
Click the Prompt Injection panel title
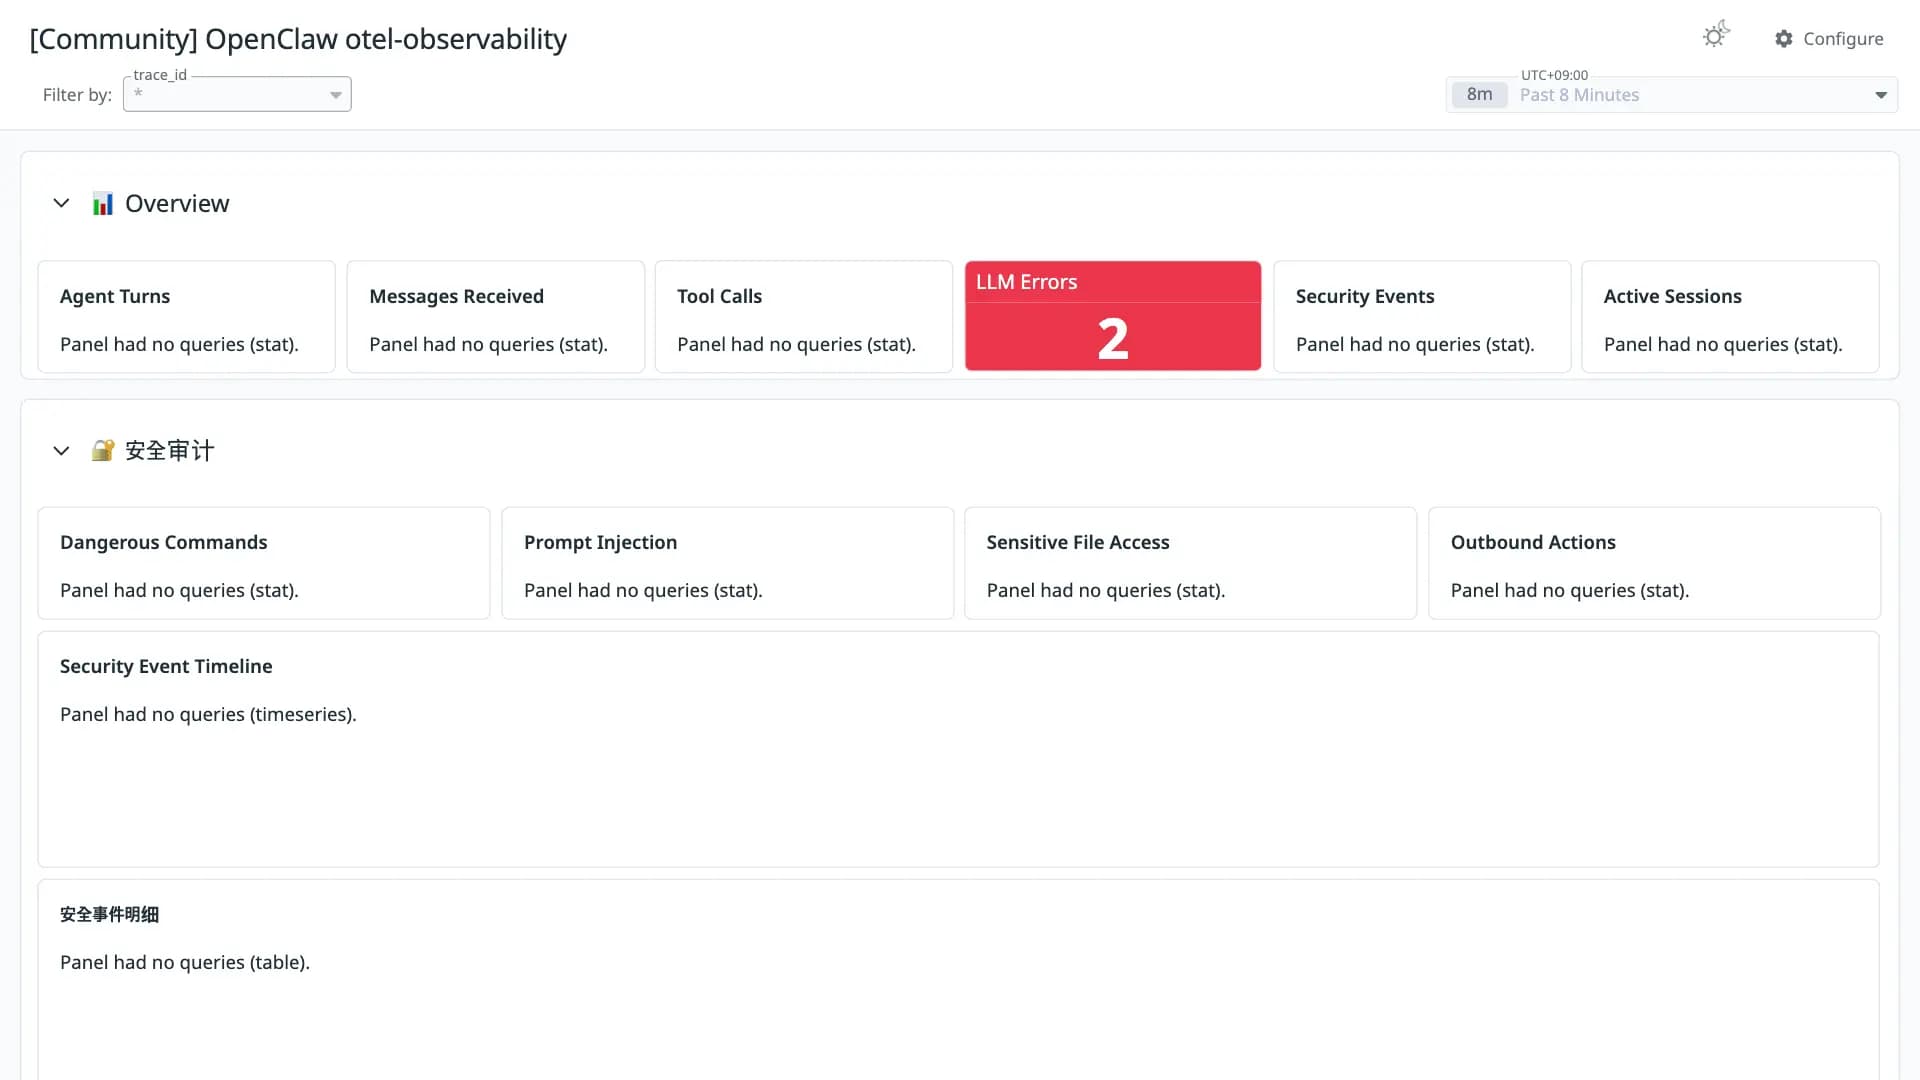(600, 542)
